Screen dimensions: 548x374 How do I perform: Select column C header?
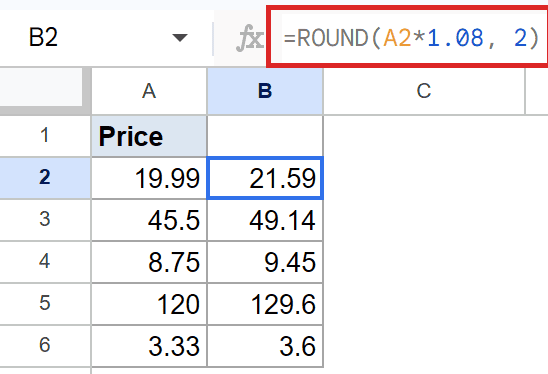pos(424,91)
